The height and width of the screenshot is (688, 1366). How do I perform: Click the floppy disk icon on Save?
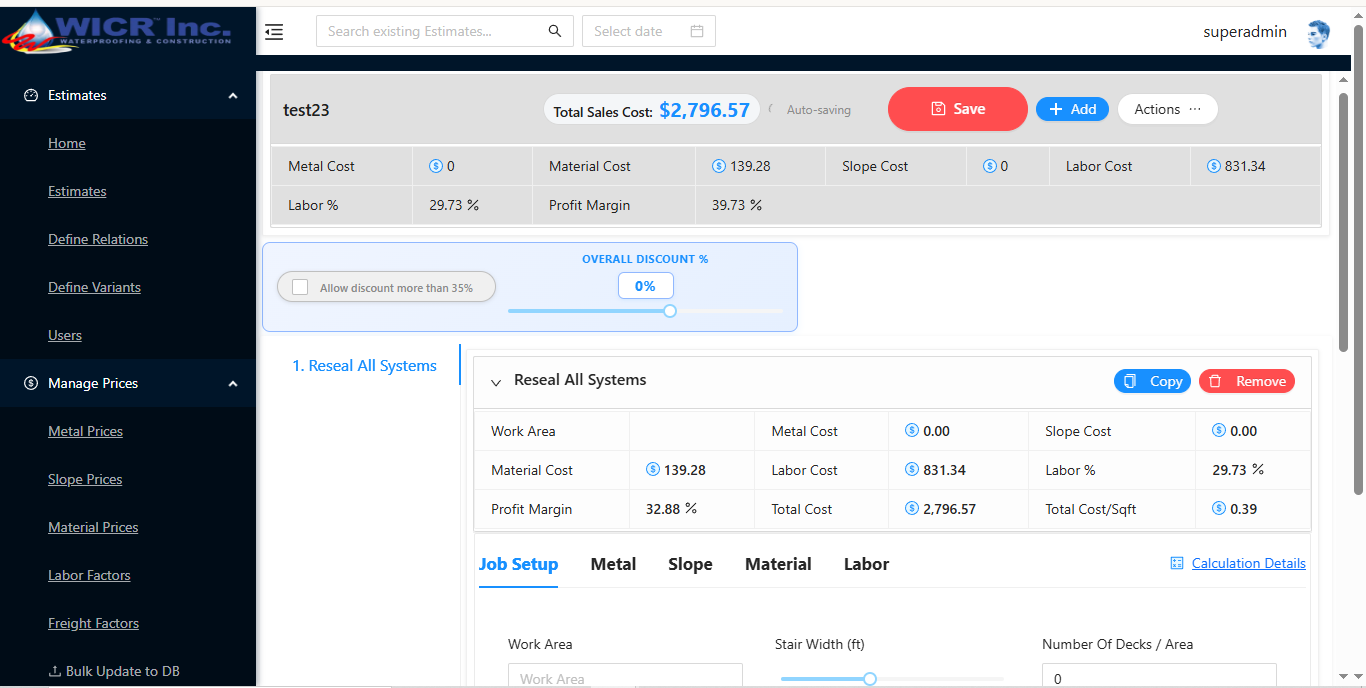[x=938, y=109]
